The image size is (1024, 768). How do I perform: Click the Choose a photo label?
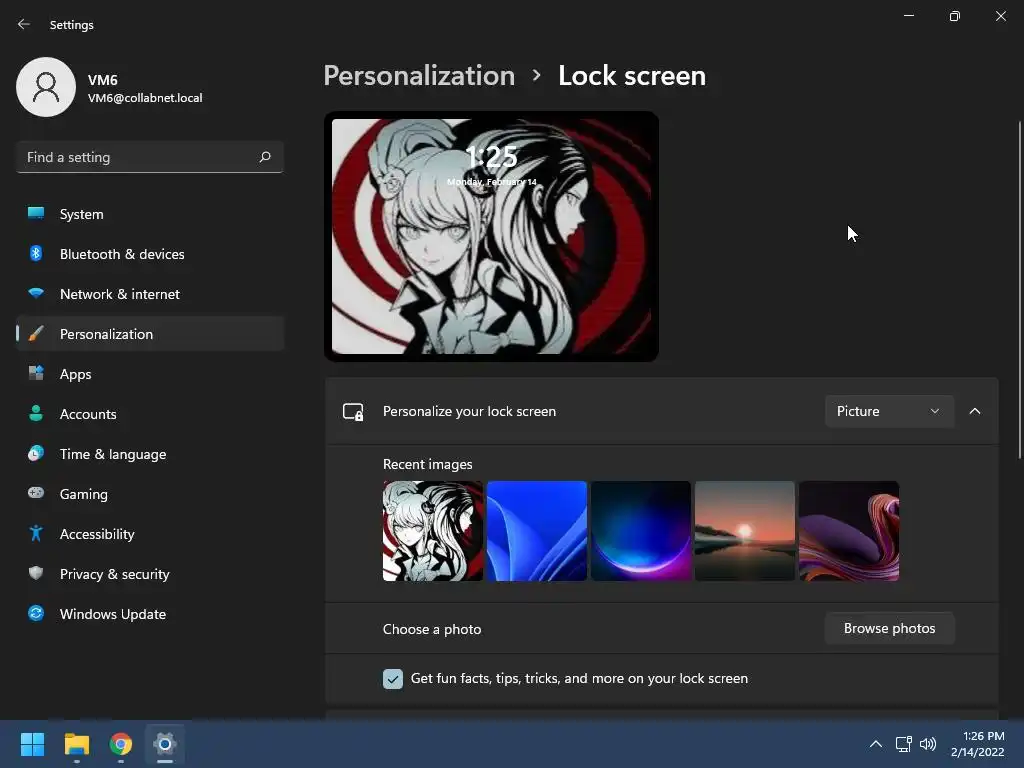click(432, 630)
